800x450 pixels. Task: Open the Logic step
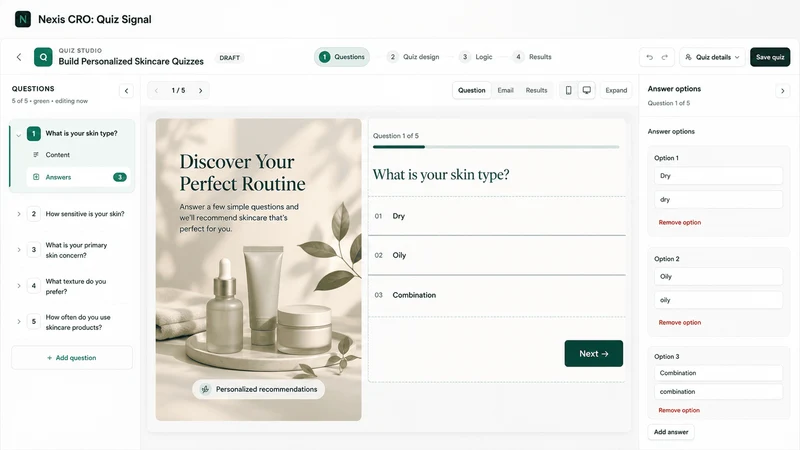pos(476,57)
